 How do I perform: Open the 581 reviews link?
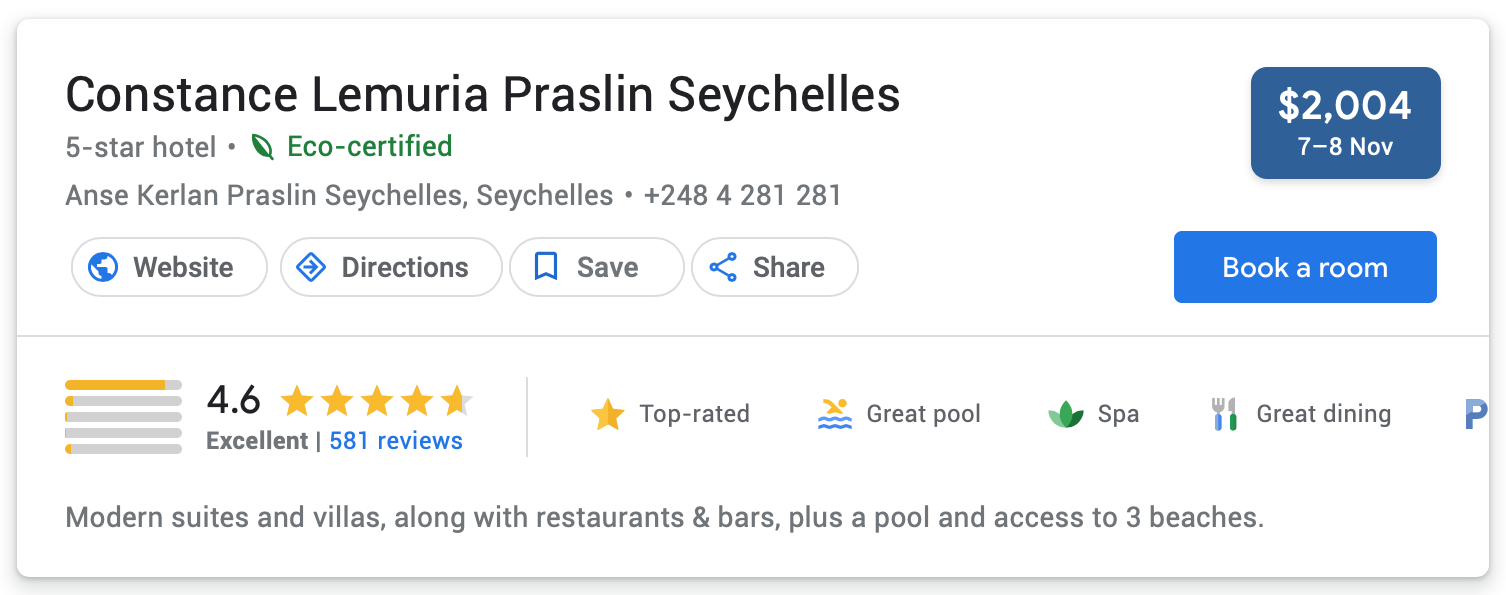click(x=395, y=441)
